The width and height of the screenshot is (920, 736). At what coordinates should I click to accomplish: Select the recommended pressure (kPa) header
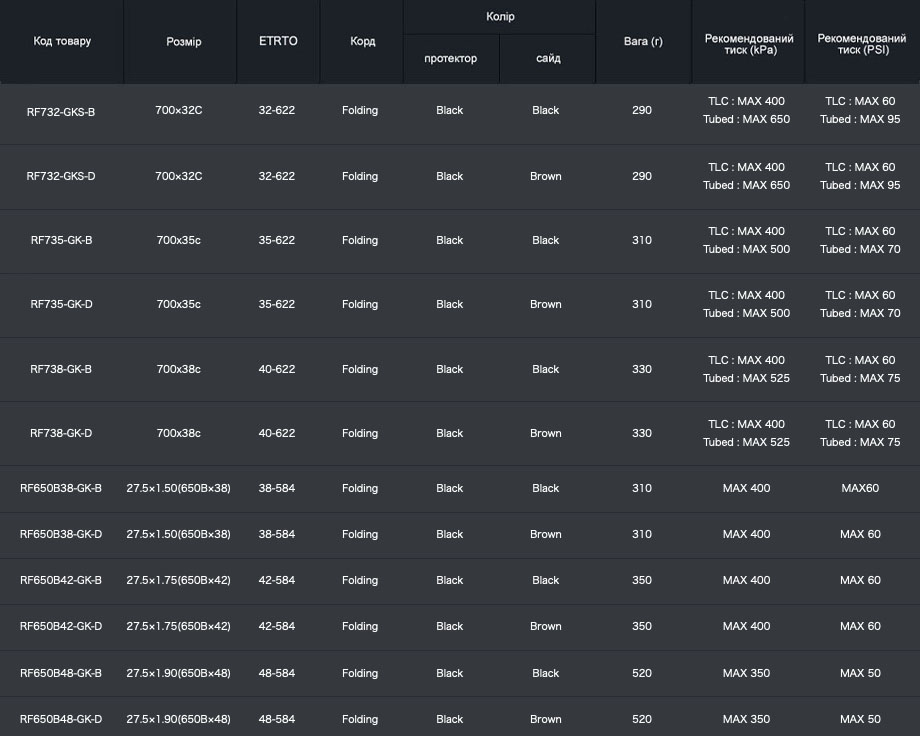(x=748, y=43)
